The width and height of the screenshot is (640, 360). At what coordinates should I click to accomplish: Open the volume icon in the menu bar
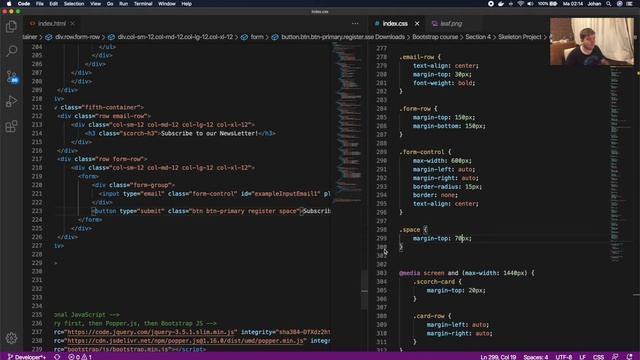pyautogui.click(x=530, y=4)
